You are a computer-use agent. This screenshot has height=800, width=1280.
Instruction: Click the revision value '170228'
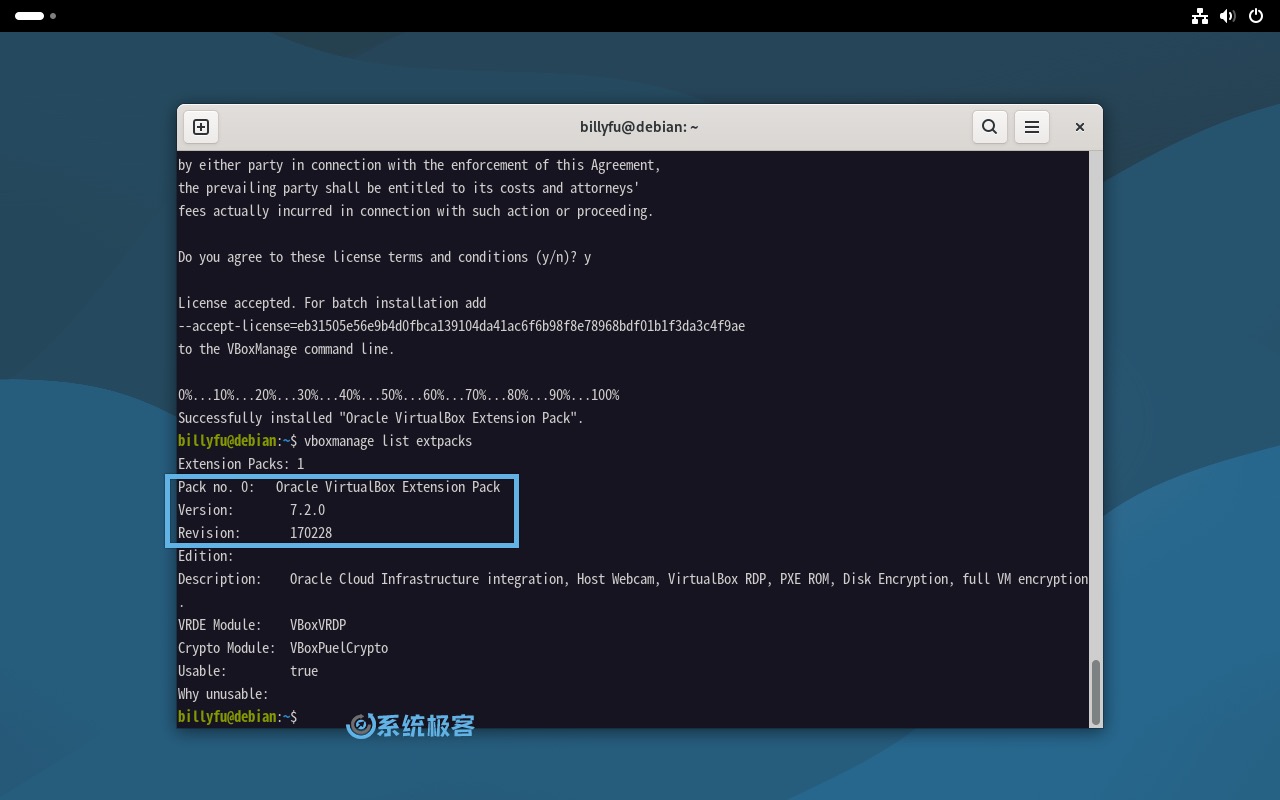point(311,533)
